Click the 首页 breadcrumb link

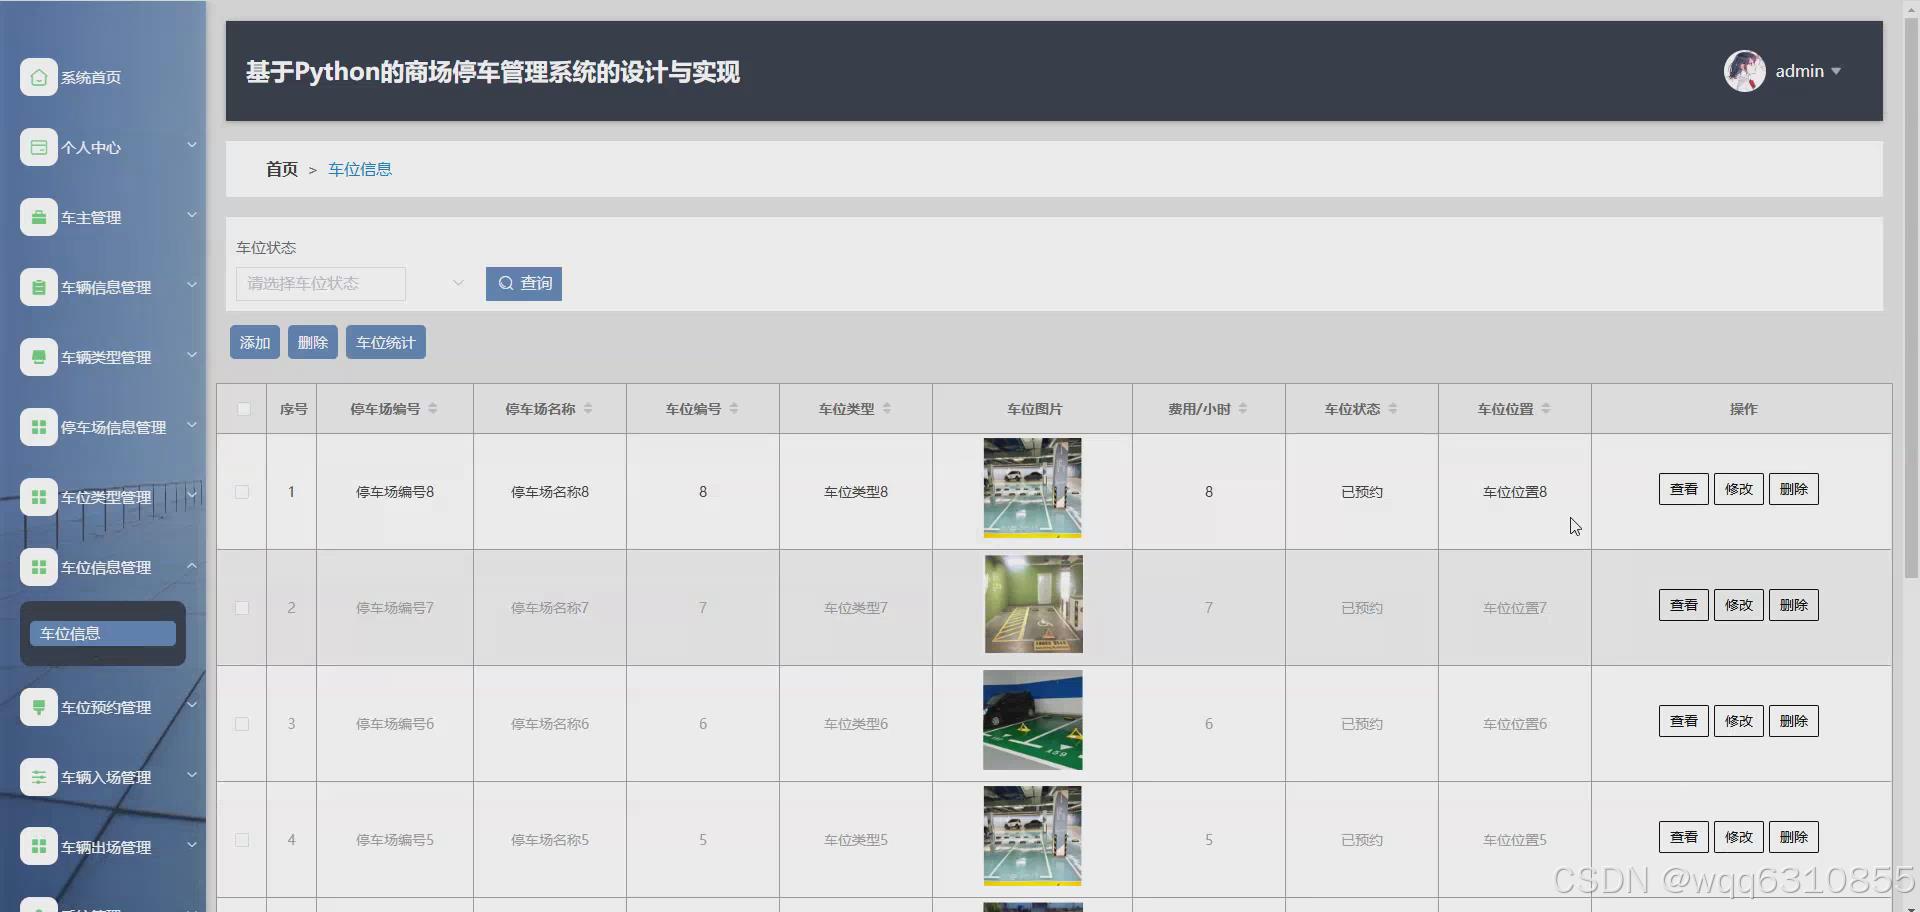tap(282, 169)
